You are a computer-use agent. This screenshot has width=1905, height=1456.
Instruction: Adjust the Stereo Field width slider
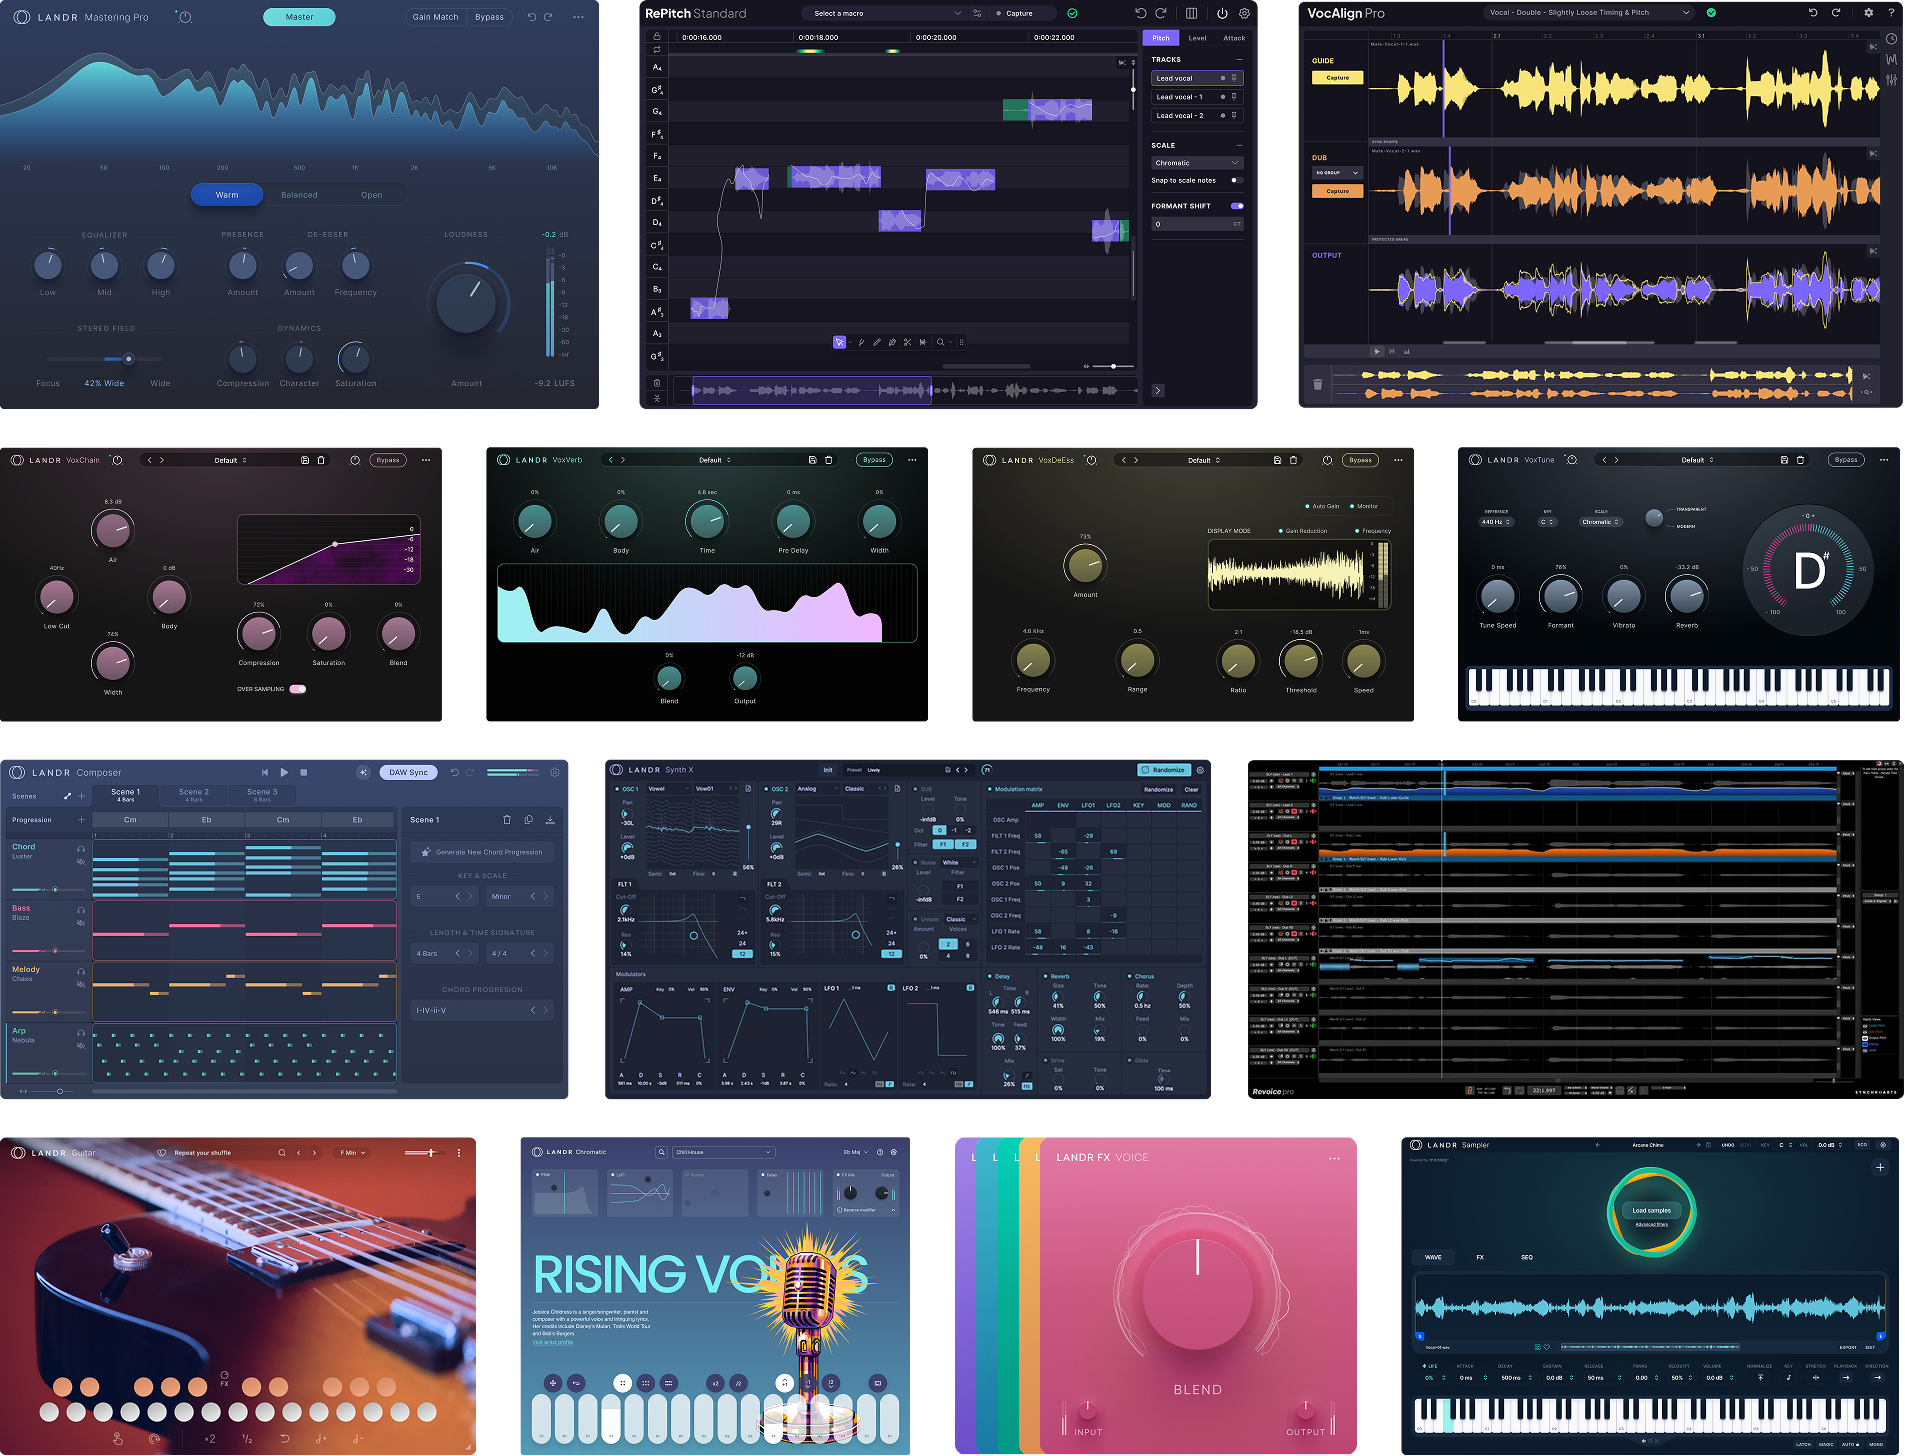(x=128, y=359)
